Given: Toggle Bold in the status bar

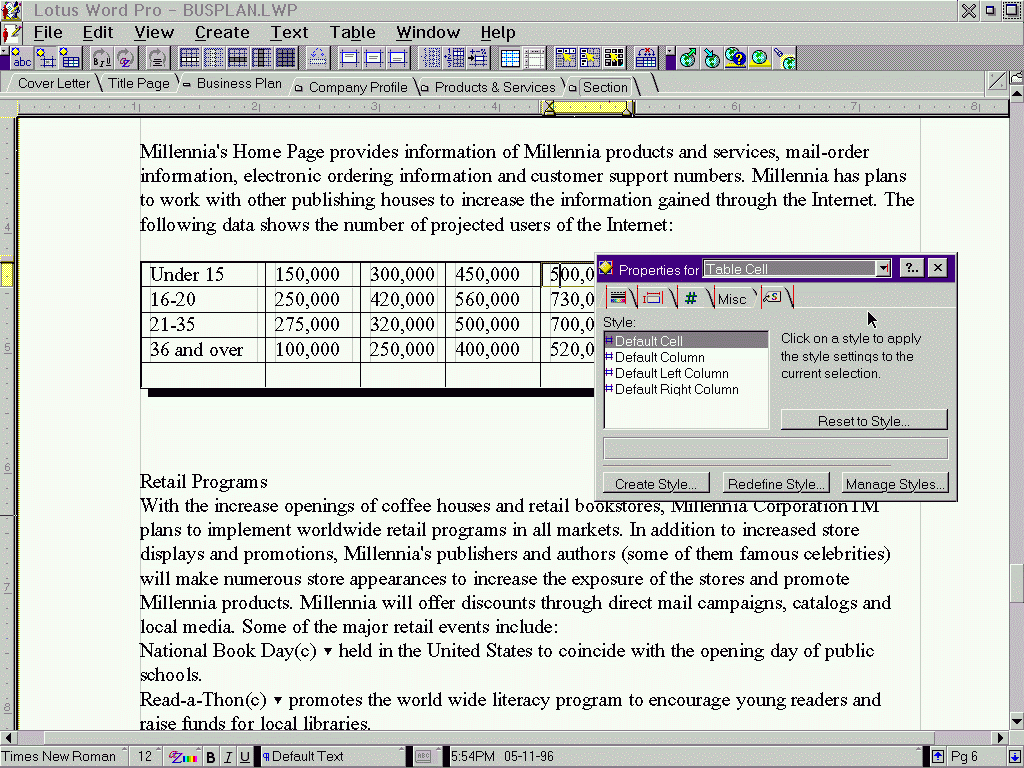Looking at the screenshot, I should pos(210,756).
